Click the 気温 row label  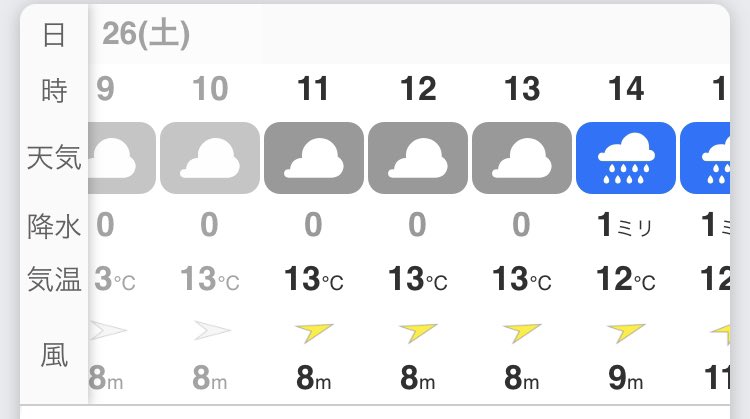point(54,279)
